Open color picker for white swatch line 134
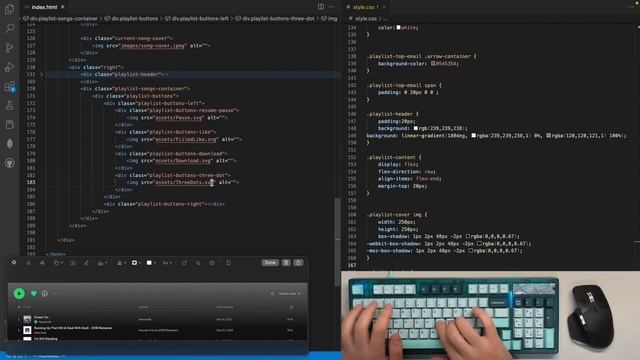The width and height of the screenshot is (640, 360). (398, 27)
